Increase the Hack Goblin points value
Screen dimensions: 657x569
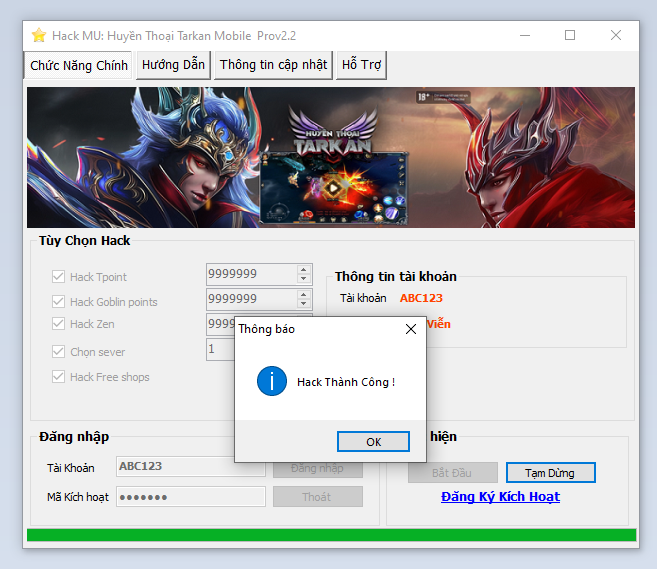pos(304,295)
